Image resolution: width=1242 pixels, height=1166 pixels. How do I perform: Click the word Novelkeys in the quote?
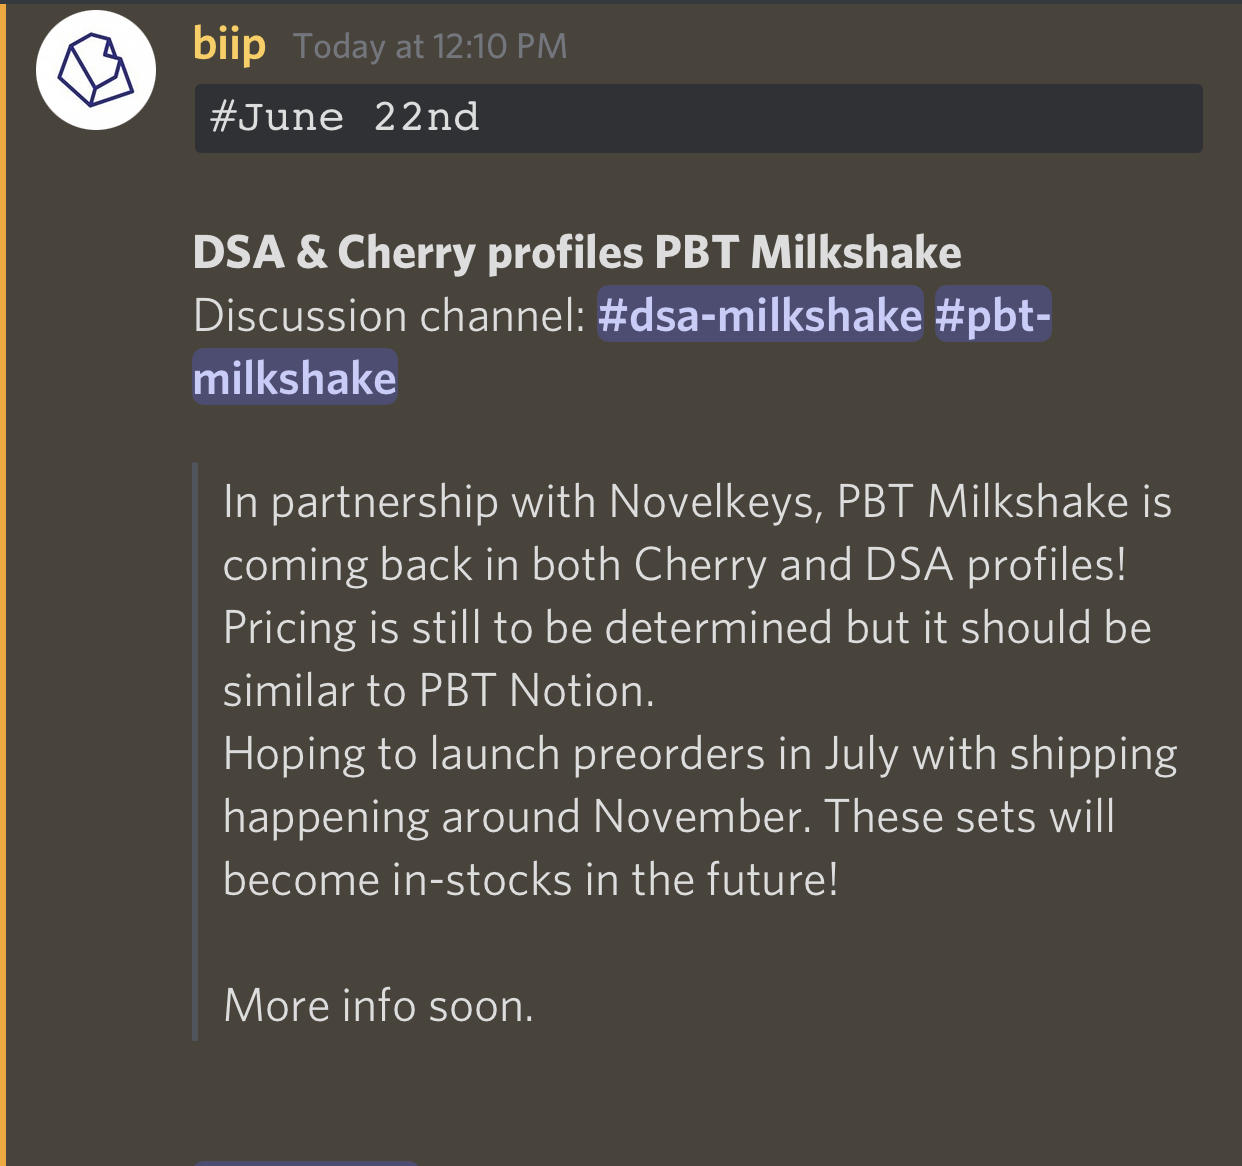pyautogui.click(x=715, y=501)
